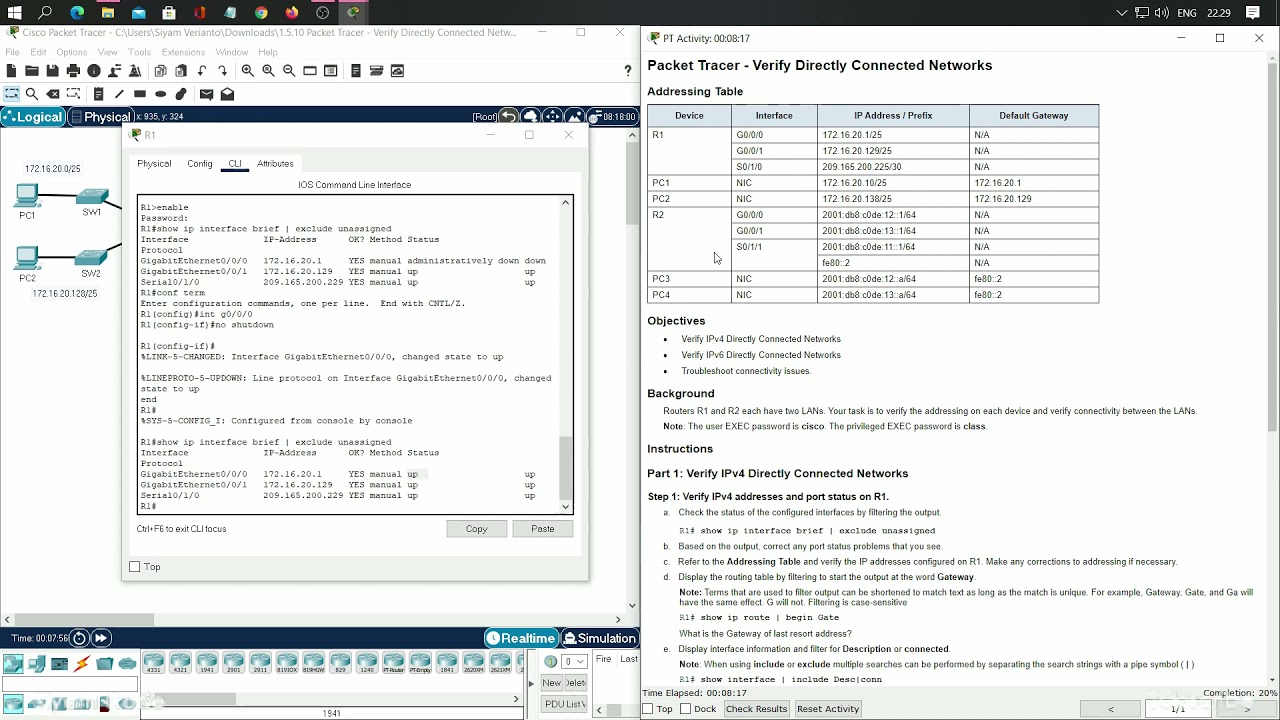This screenshot has height=720, width=1280.
Task: Click the Move Object arrows icon
Action: (552, 117)
